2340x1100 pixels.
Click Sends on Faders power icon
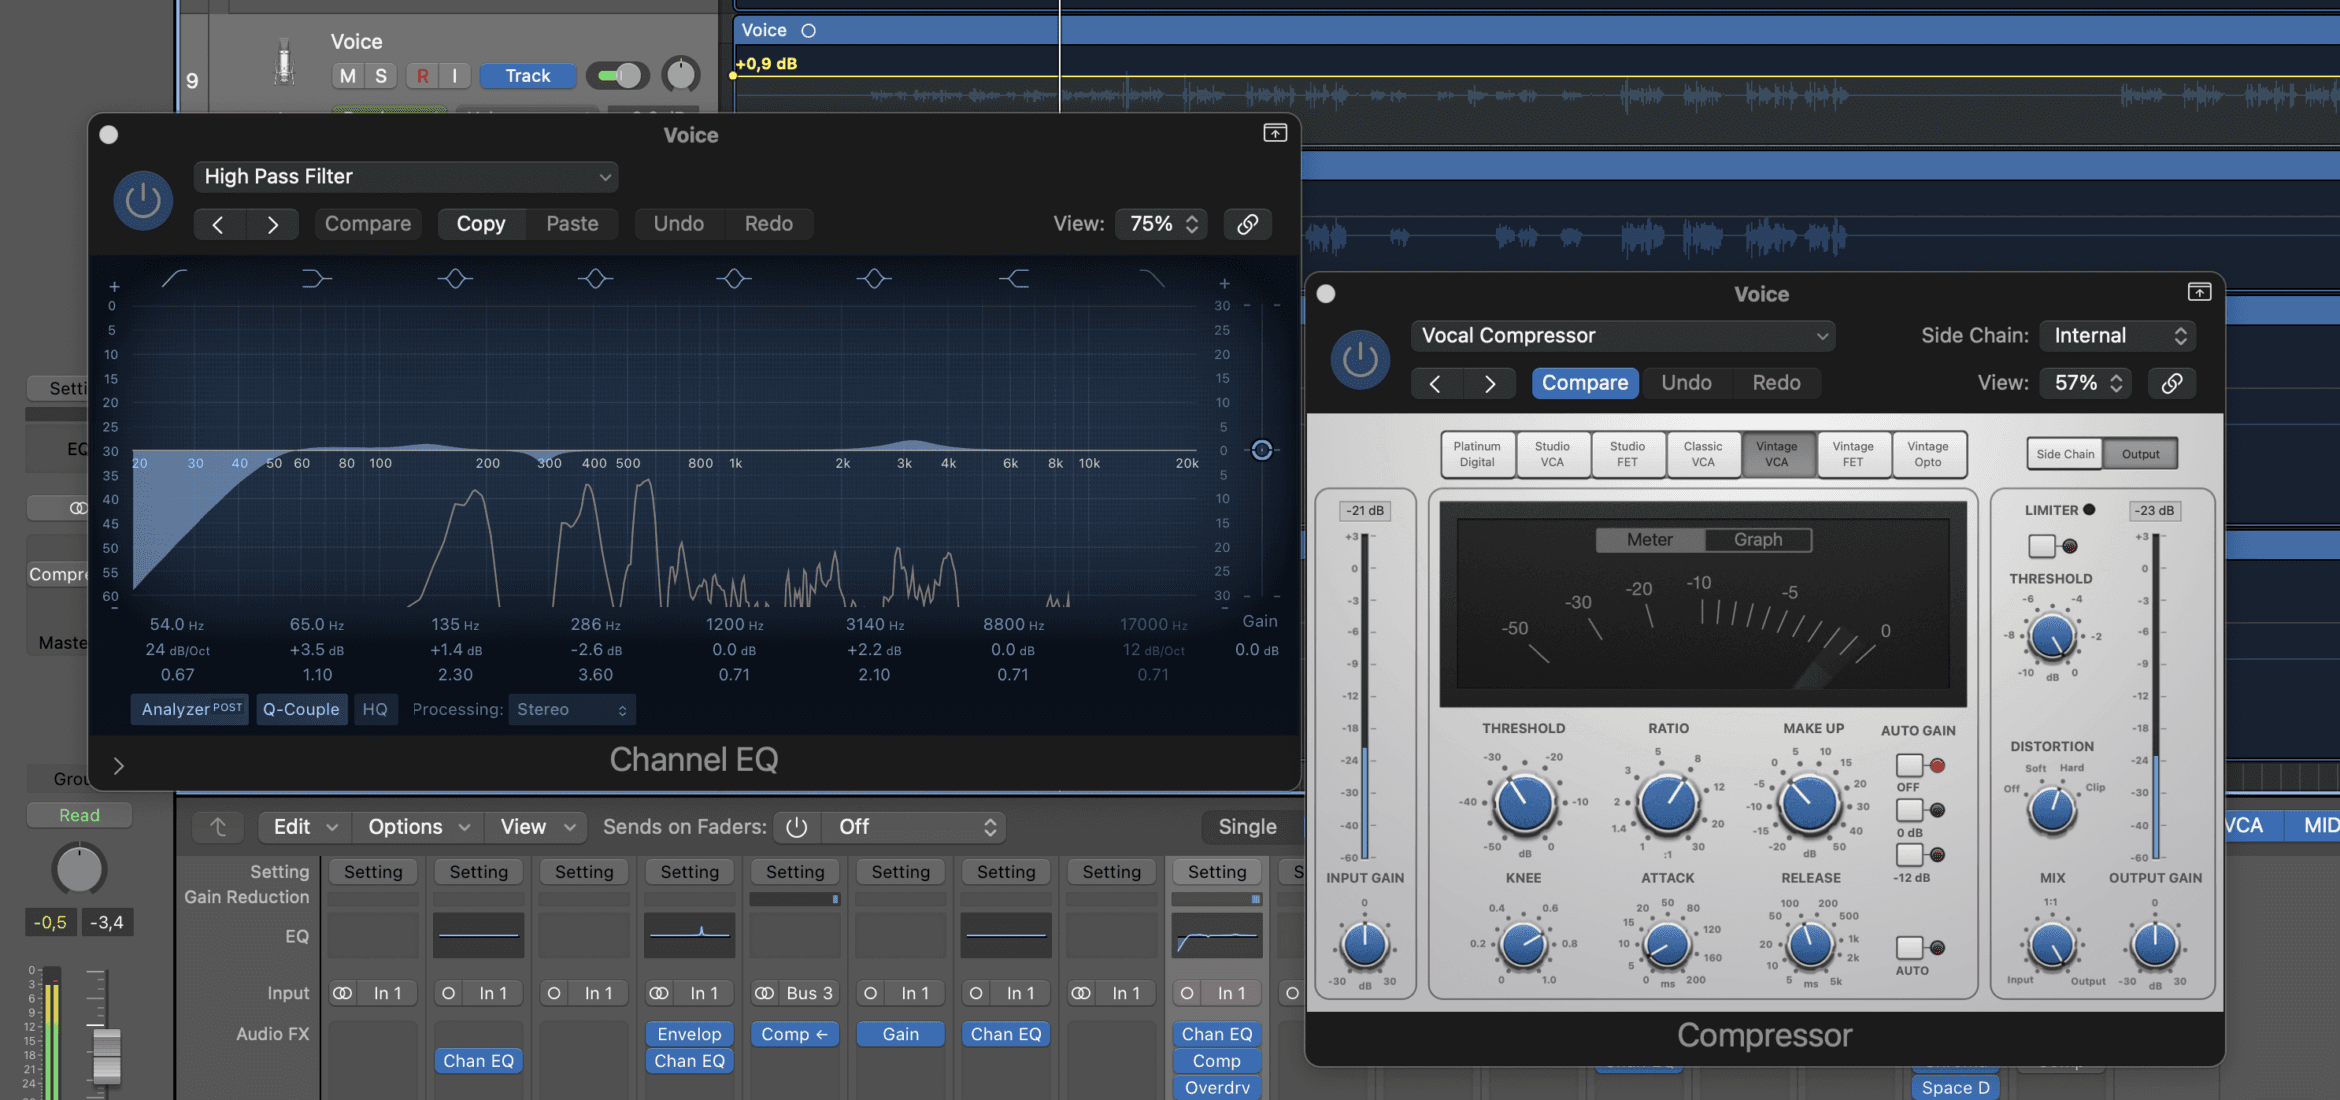pyautogui.click(x=796, y=827)
